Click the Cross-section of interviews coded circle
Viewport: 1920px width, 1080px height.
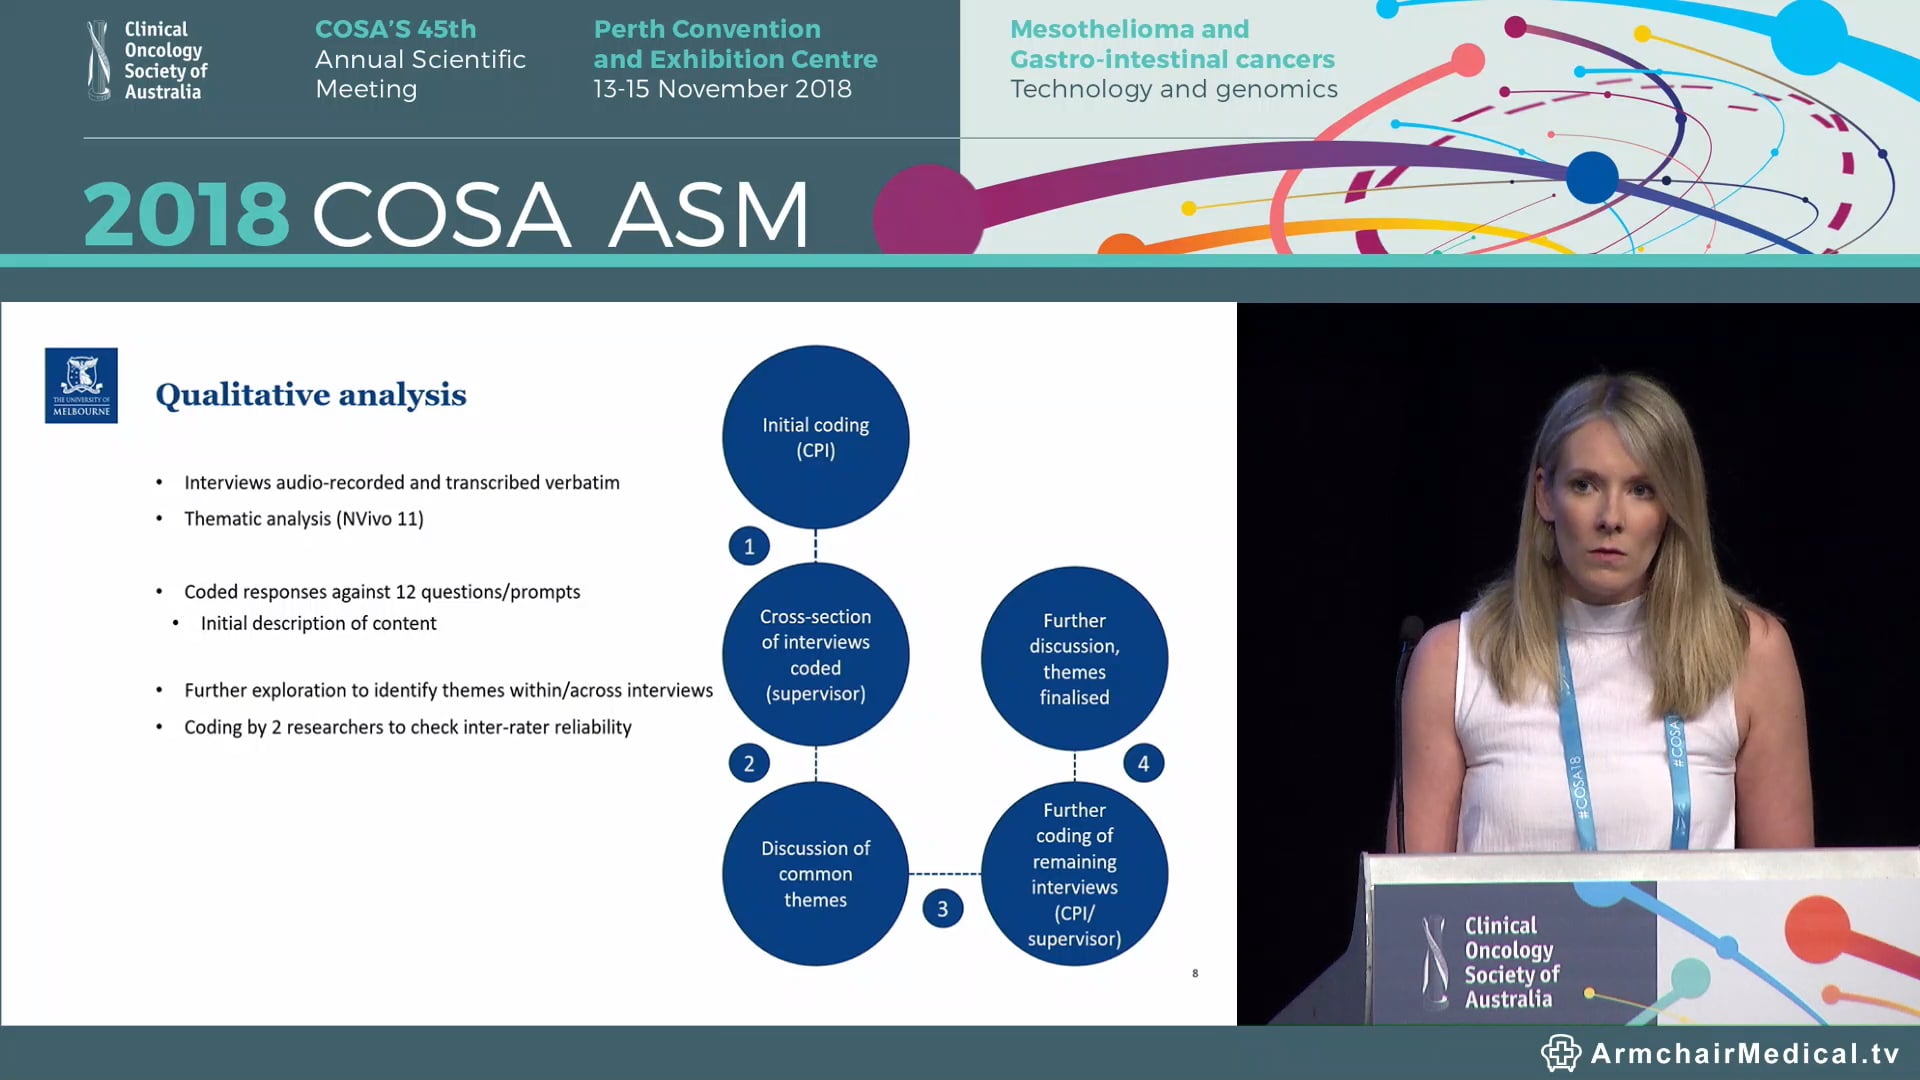point(815,655)
